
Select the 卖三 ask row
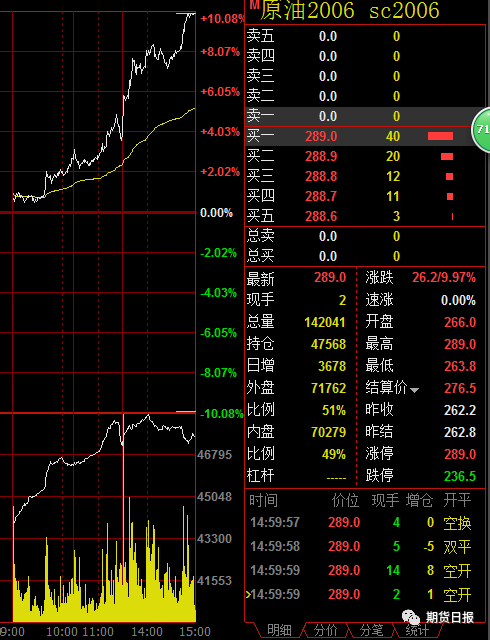tap(365, 76)
